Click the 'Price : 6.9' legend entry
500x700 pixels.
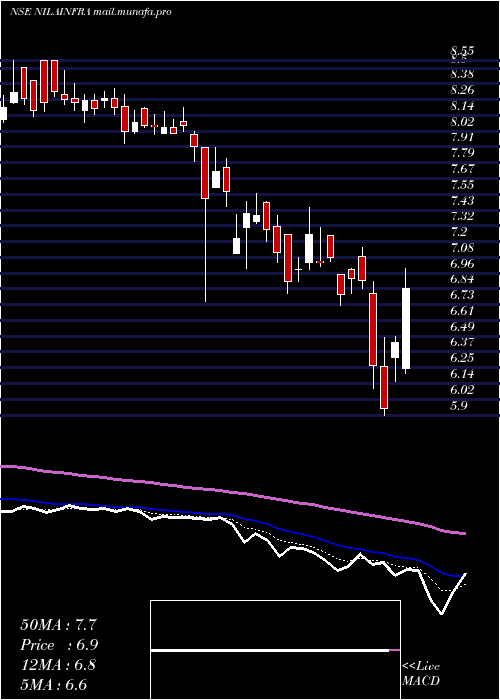coord(59,645)
